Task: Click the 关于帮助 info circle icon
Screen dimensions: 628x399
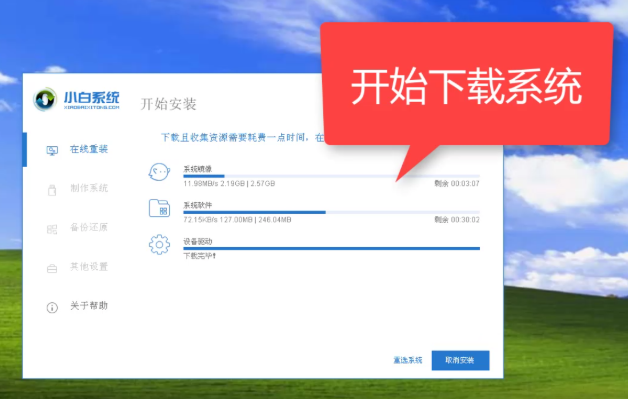Action: pyautogui.click(x=52, y=307)
